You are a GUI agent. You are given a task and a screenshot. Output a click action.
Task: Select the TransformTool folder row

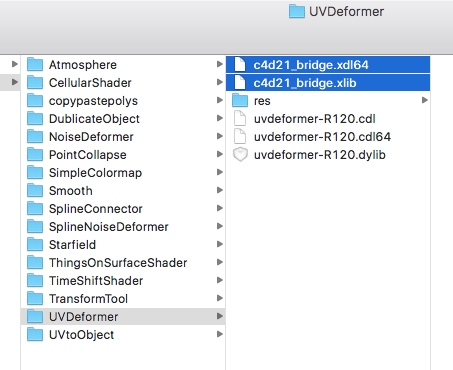[123, 299]
